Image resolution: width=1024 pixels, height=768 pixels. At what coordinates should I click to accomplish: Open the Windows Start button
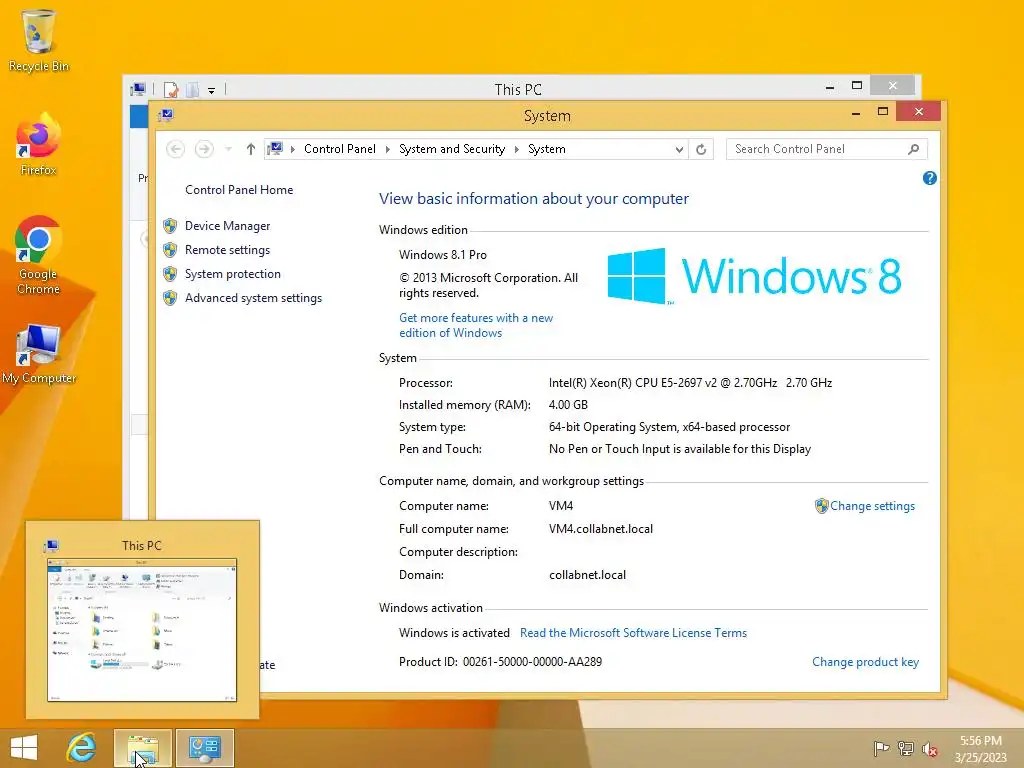[x=24, y=748]
